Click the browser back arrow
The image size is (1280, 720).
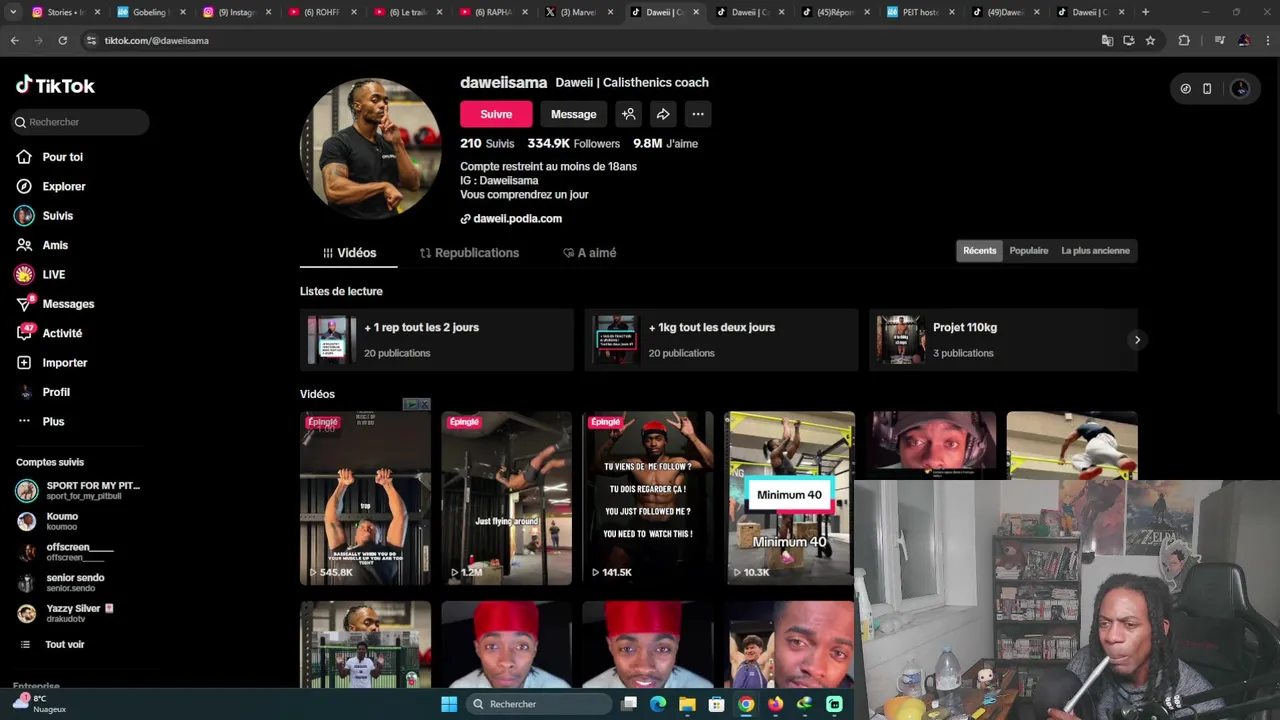coord(14,40)
